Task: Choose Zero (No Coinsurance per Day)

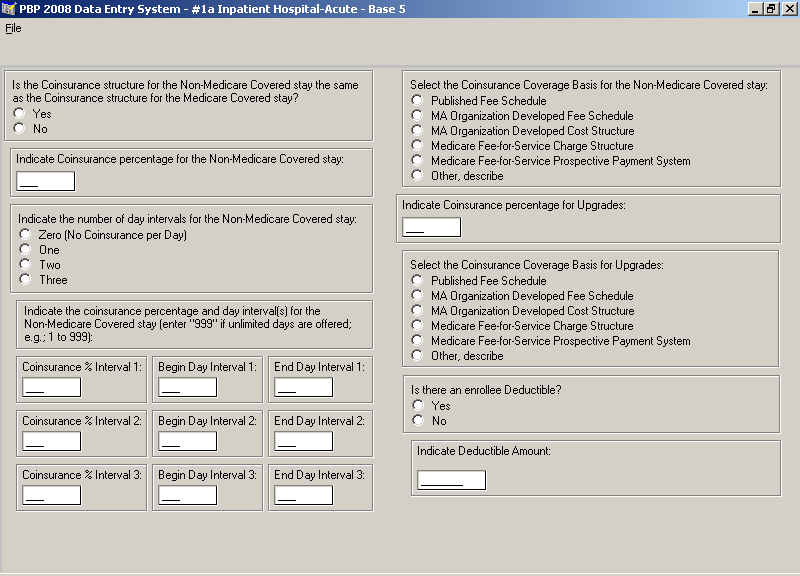Action: 25,234
